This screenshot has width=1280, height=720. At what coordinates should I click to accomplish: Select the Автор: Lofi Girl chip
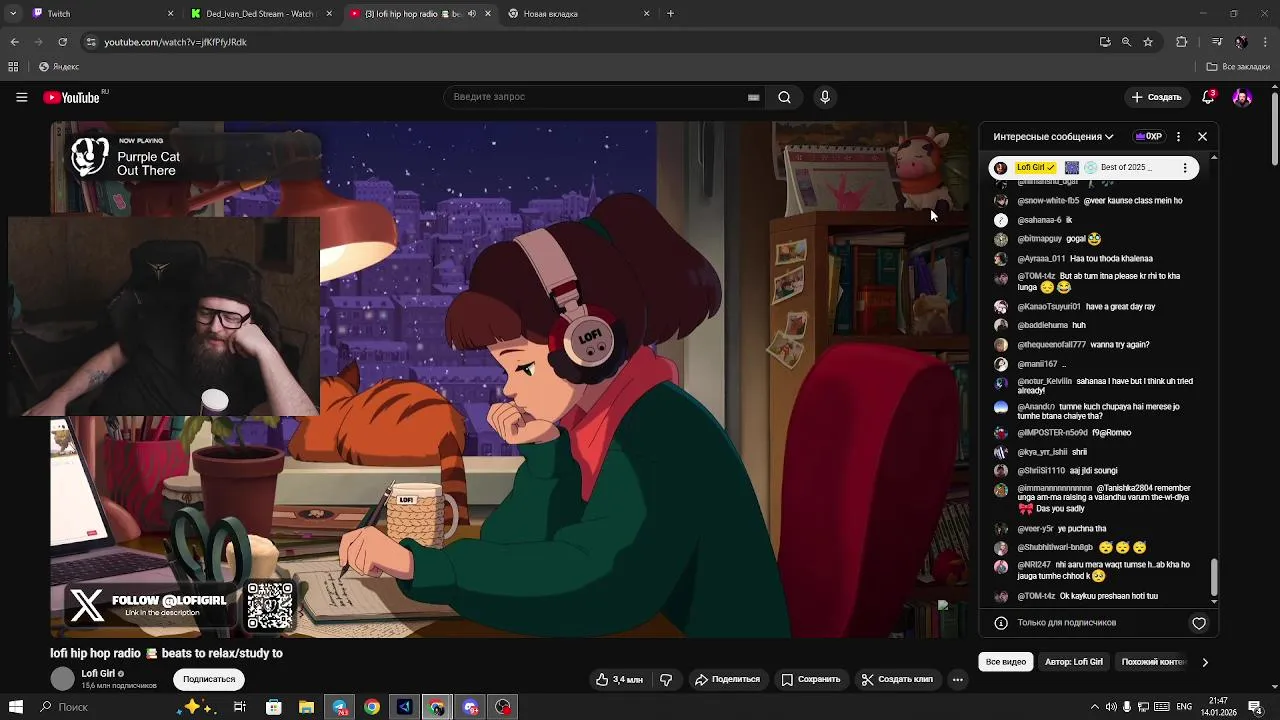tap(1074, 662)
